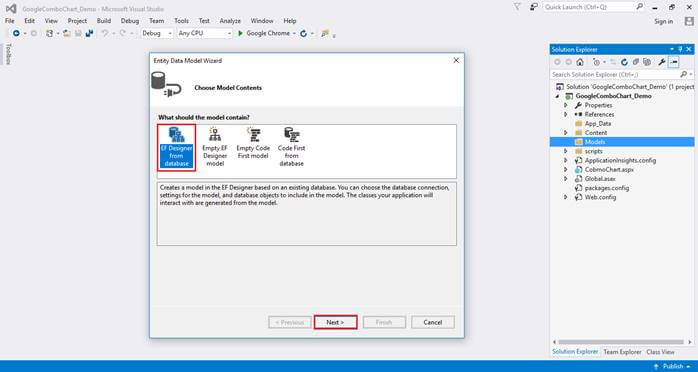Click the Solution Explorer Properties wrench icon
Image resolution: width=698 pixels, height=372 pixels.
pos(662,62)
